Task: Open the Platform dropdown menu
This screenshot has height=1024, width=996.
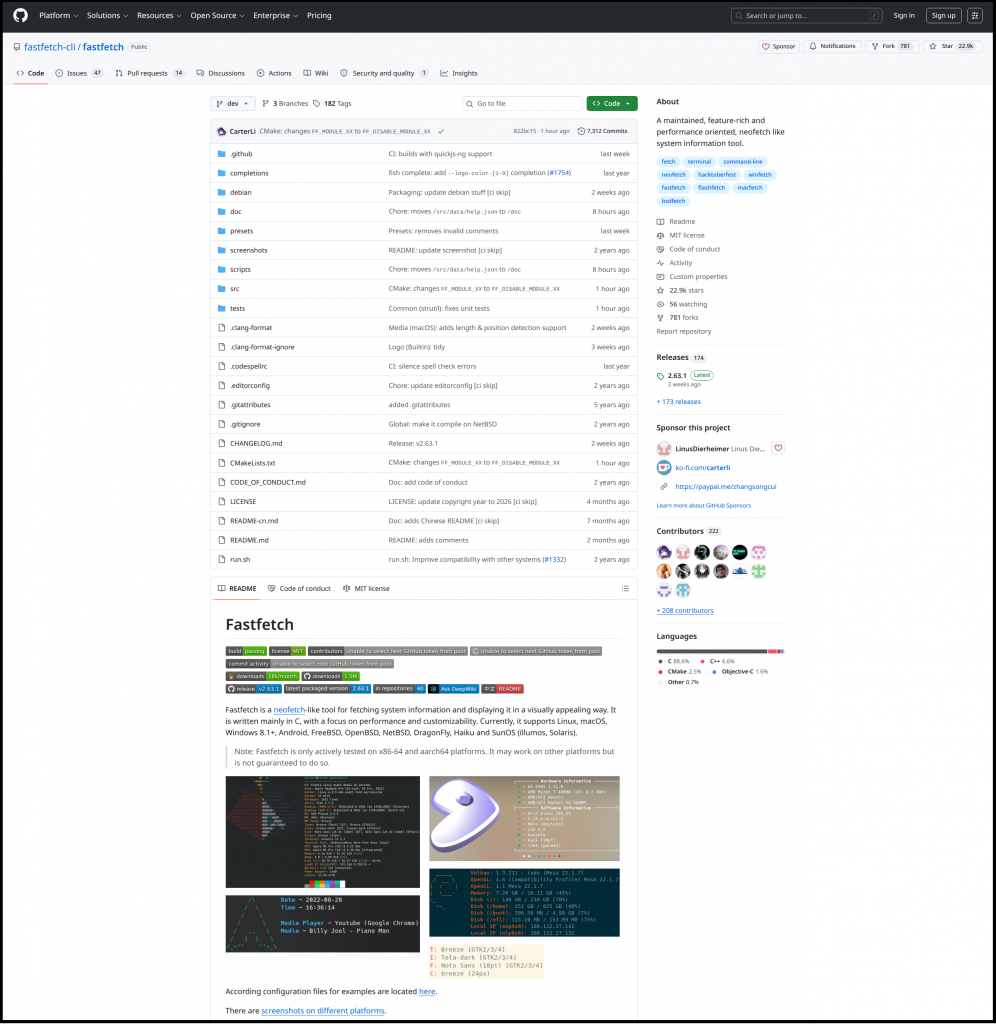Action: [x=58, y=15]
